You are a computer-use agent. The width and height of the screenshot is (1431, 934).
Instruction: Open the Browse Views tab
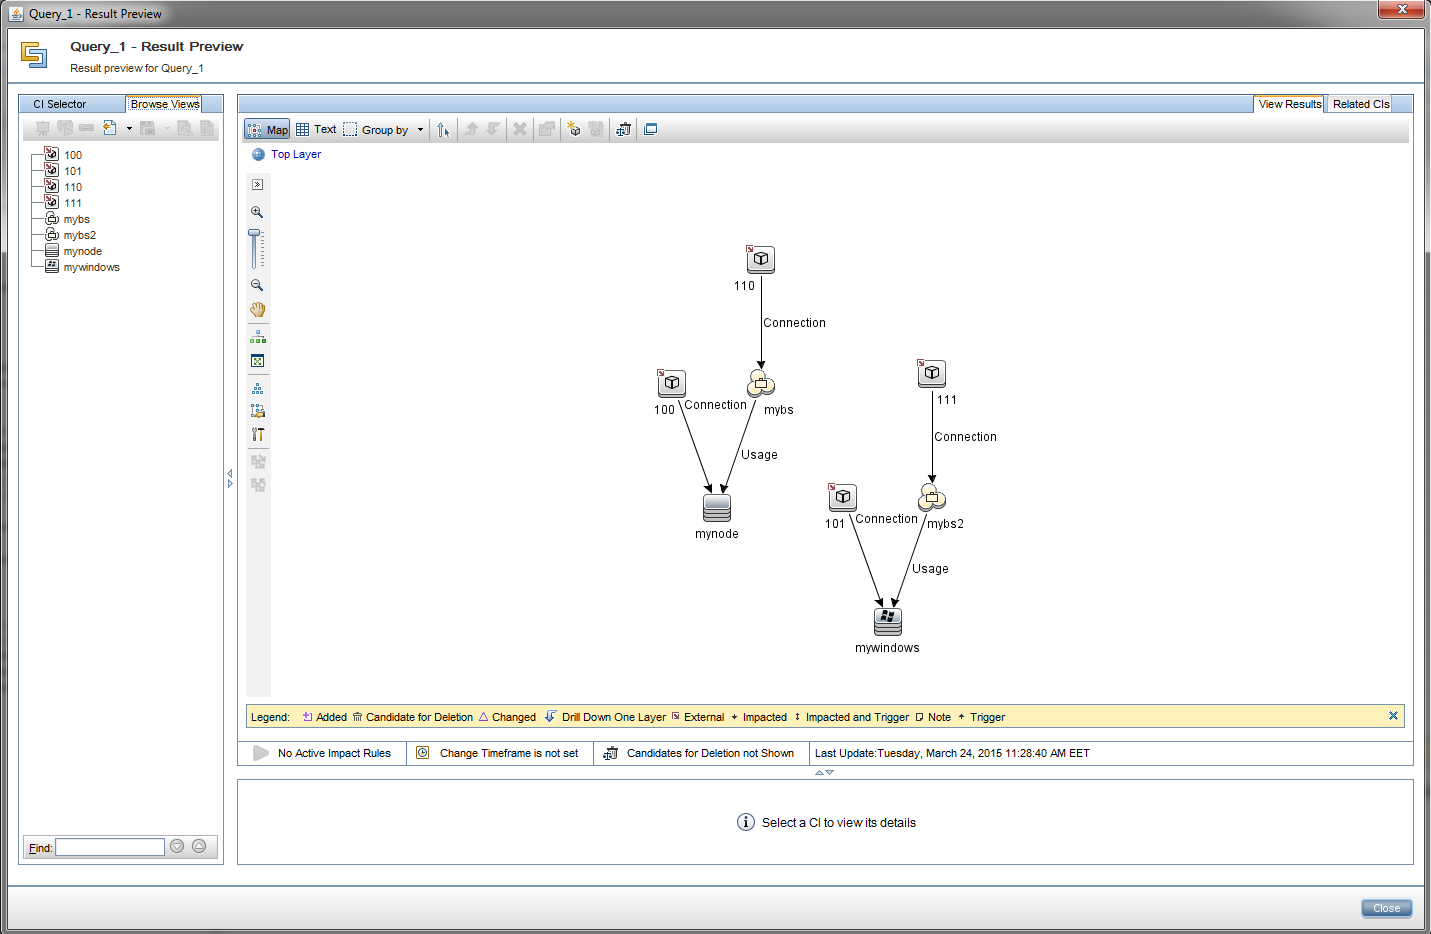165,104
